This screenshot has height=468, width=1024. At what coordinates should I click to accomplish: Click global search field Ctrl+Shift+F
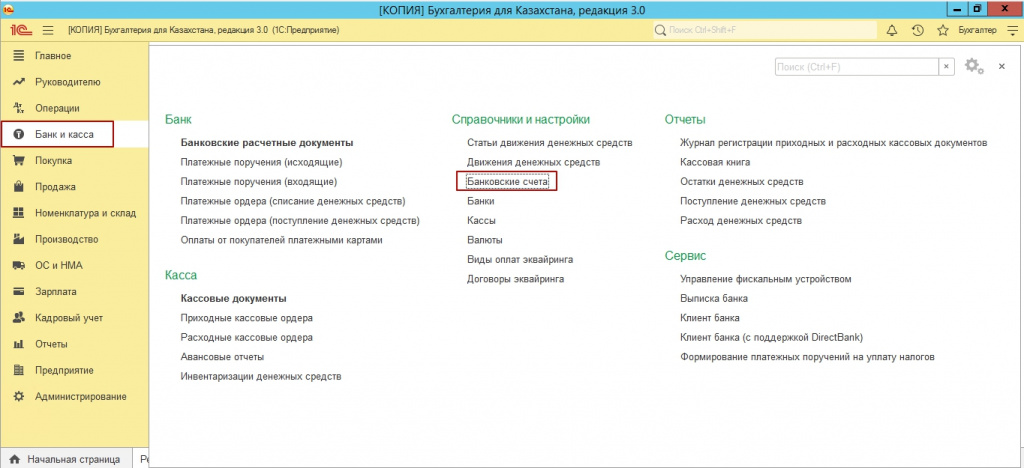pos(765,30)
